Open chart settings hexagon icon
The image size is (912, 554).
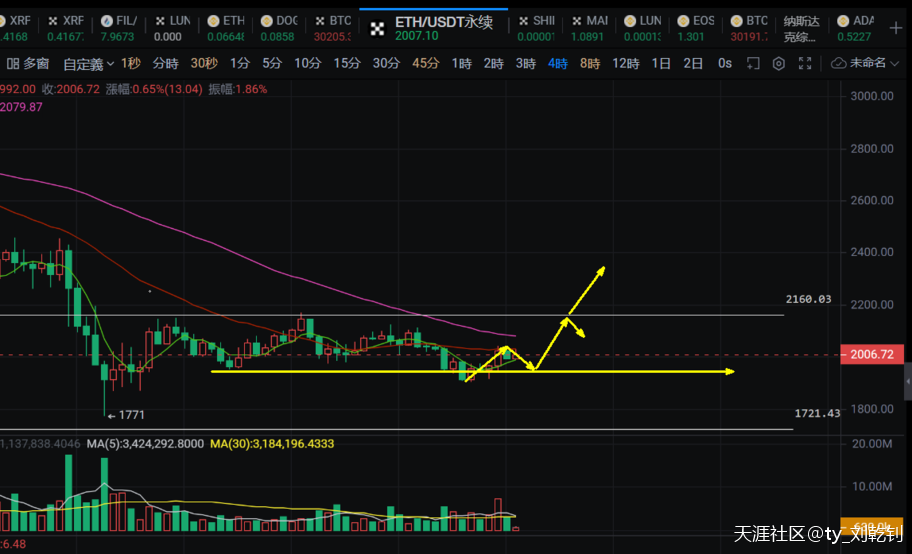pos(779,64)
